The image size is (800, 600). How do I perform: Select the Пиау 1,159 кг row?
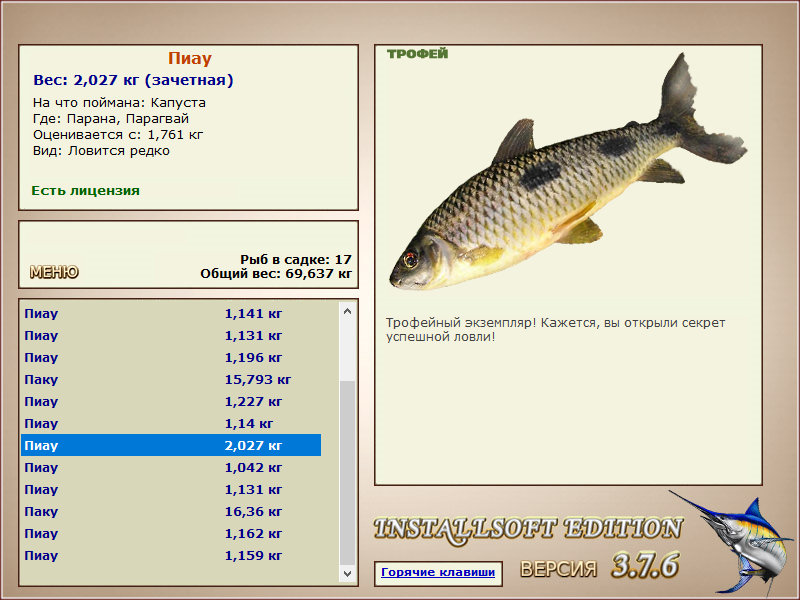(171, 555)
